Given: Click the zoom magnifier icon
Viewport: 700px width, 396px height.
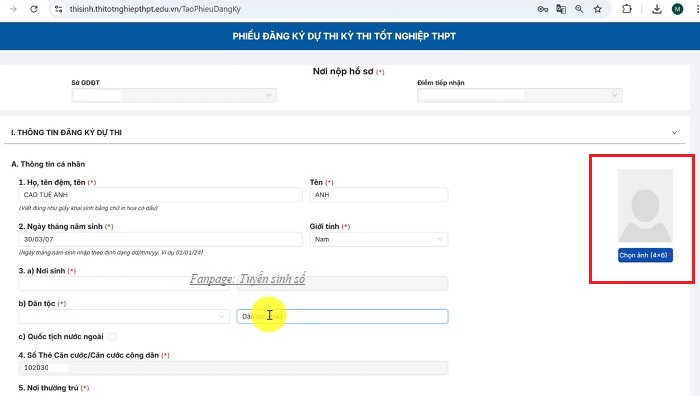Looking at the screenshot, I should click(x=579, y=9).
